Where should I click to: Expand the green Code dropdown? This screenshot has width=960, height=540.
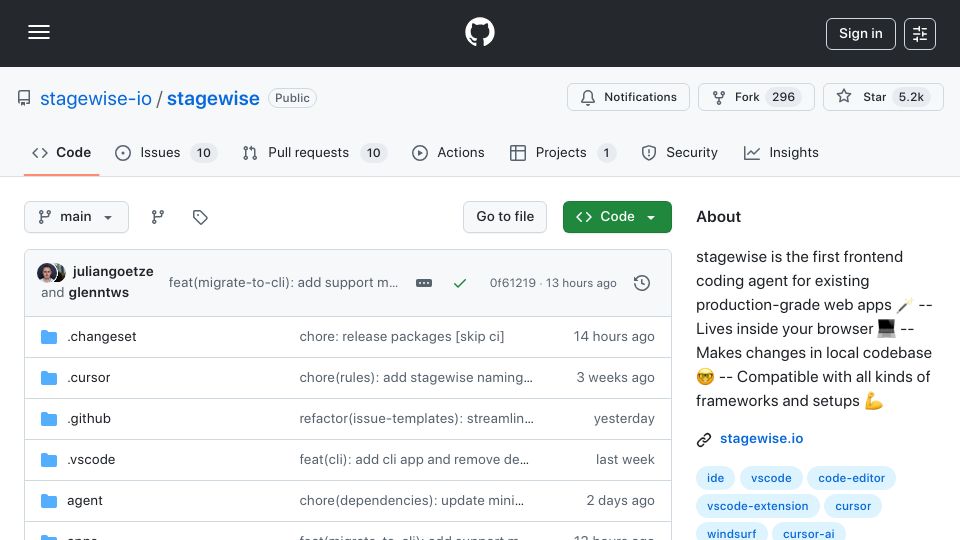point(617,217)
